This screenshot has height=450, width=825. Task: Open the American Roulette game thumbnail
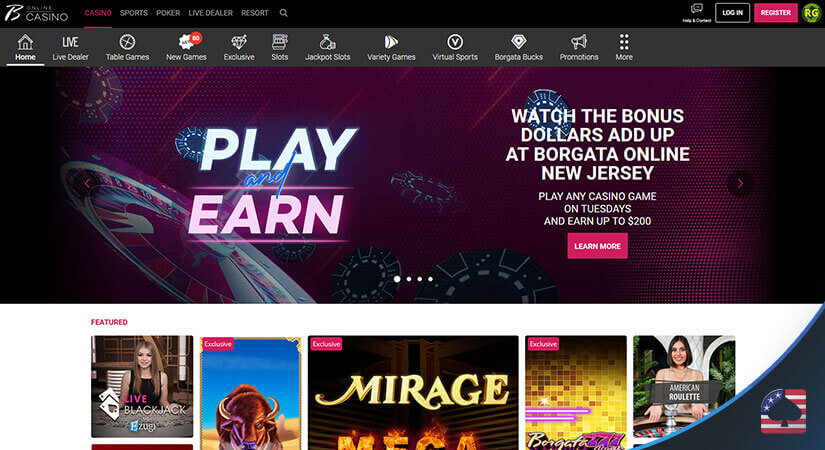point(684,386)
